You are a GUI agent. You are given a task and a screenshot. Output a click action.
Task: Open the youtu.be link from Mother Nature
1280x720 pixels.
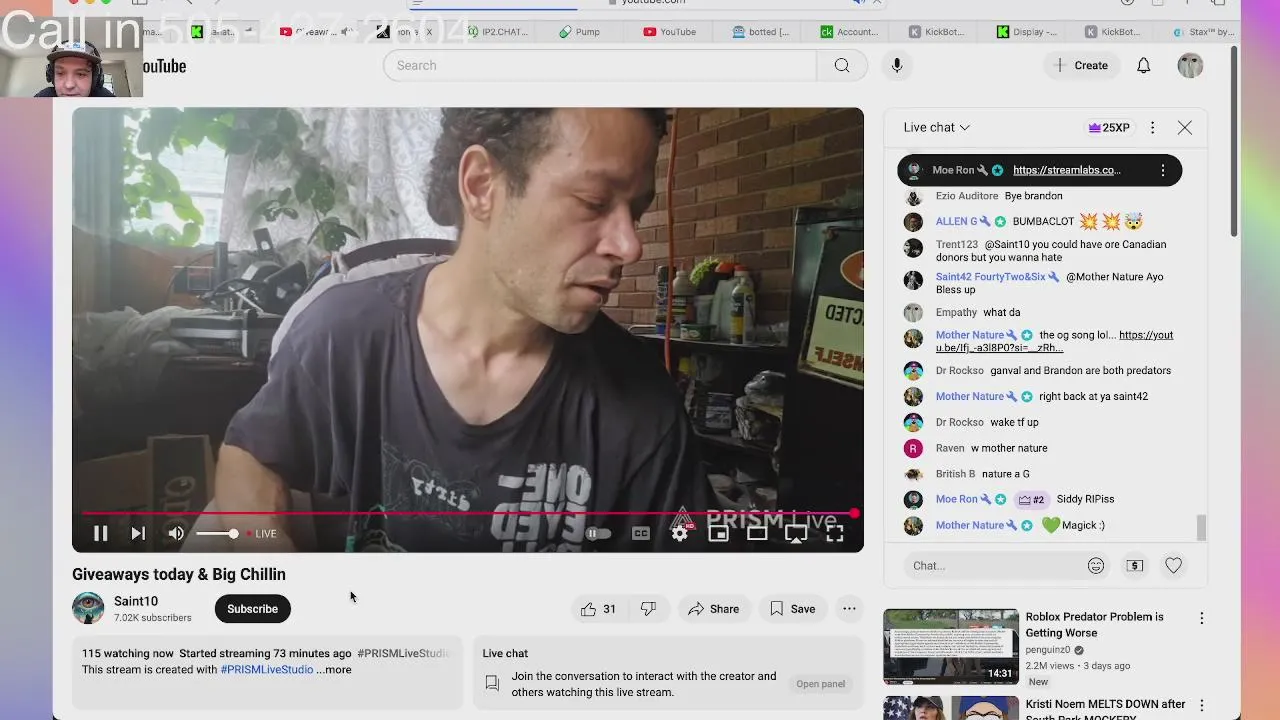[x=1055, y=341]
